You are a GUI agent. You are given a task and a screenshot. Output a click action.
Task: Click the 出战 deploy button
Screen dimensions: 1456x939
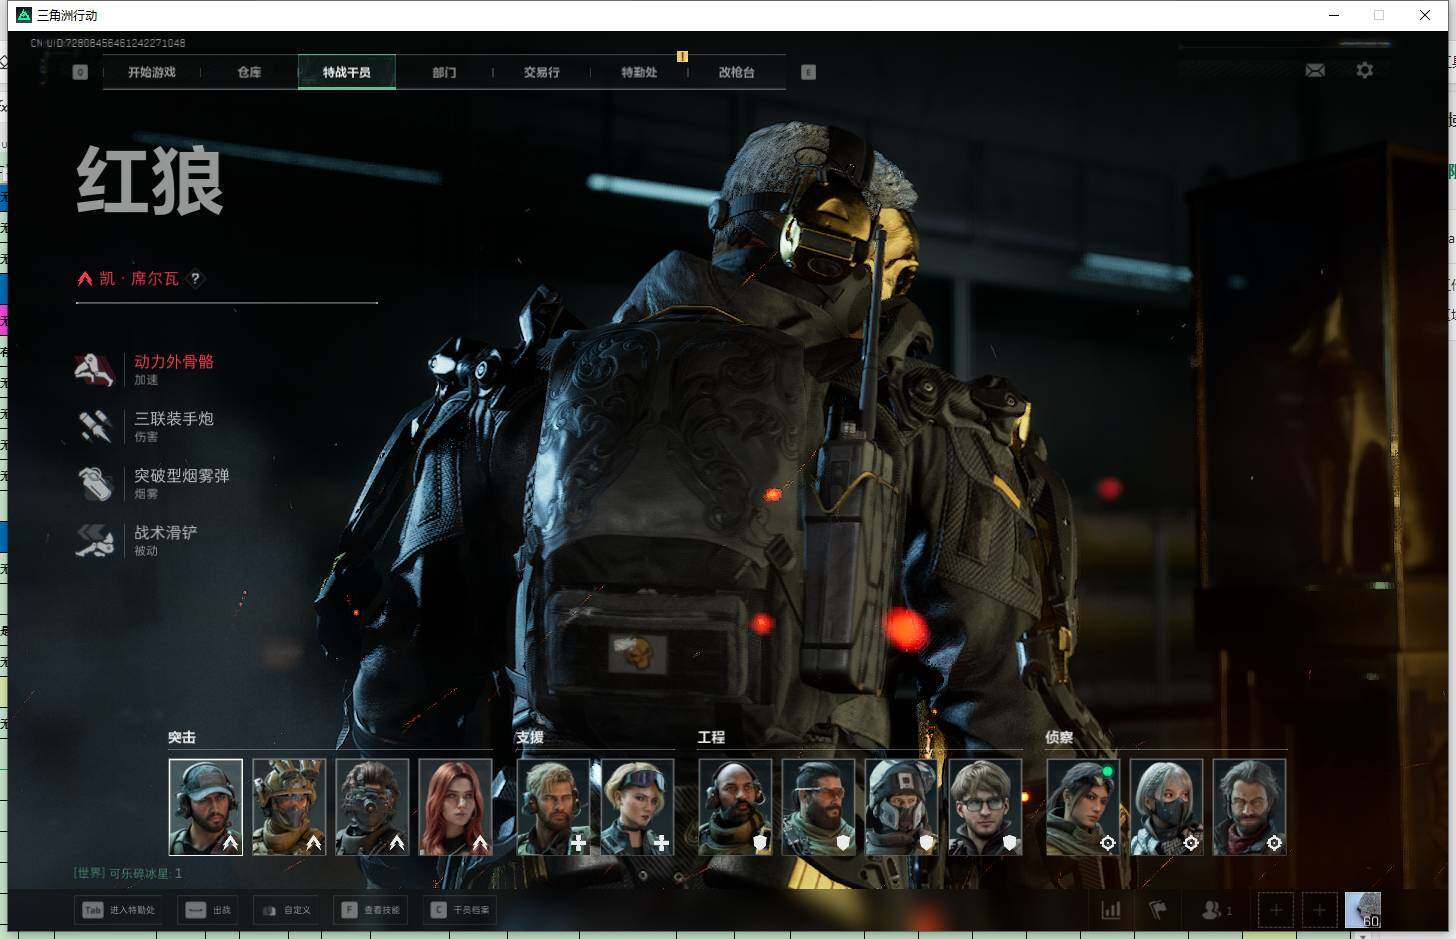[209, 910]
